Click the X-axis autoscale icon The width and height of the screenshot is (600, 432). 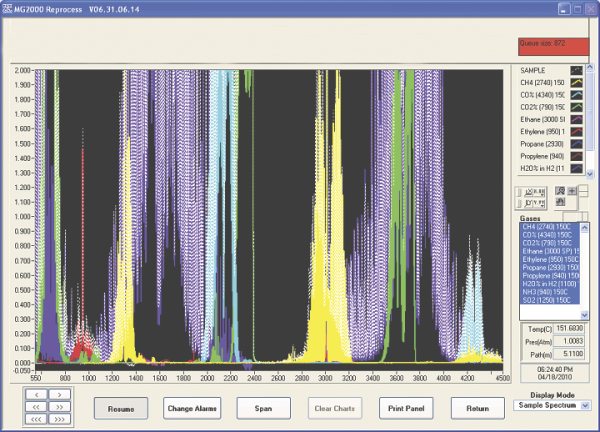(x=528, y=192)
